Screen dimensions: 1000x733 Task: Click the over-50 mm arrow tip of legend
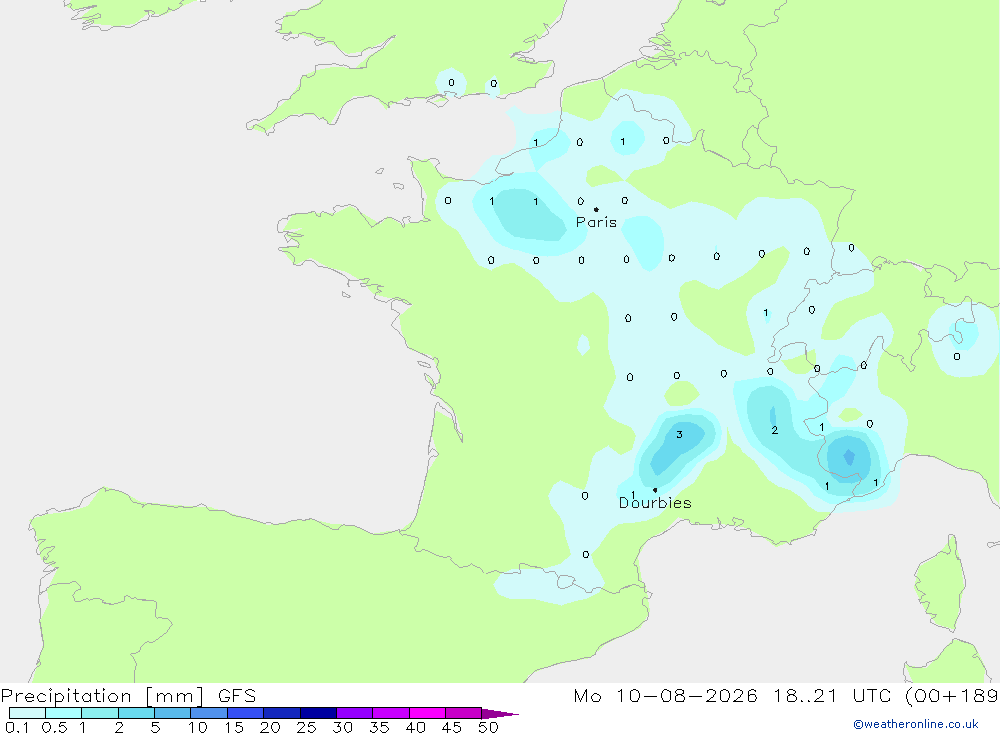pos(501,714)
